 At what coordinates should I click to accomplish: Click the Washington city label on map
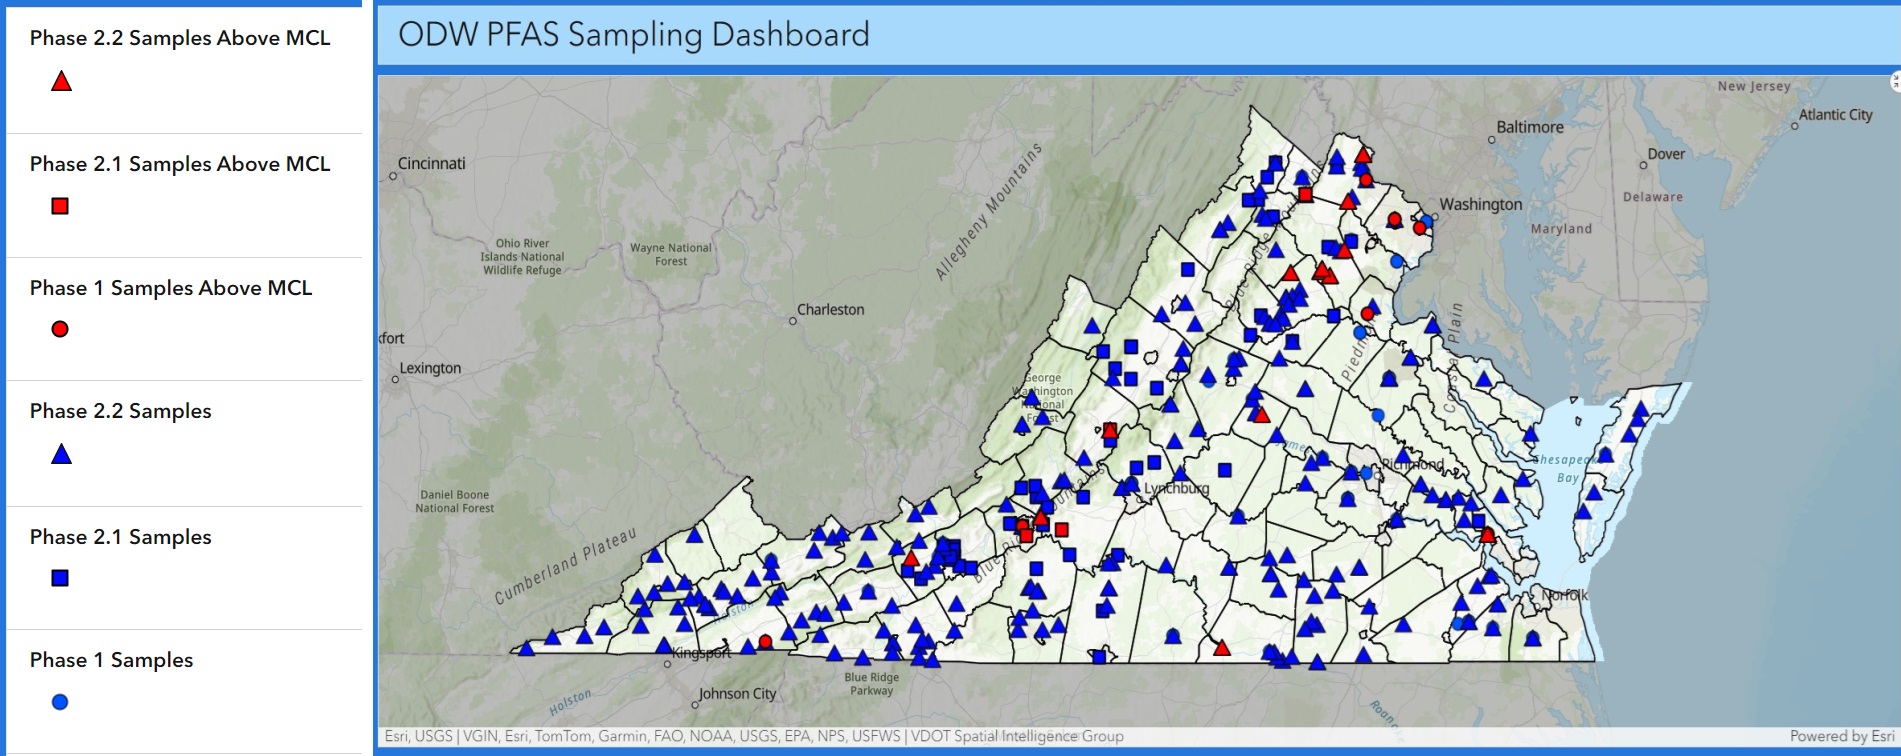pyautogui.click(x=1480, y=204)
